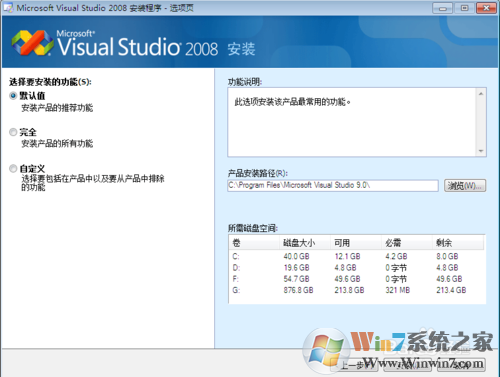Click the Visual Studio infinity logo
500x377 pixels.
(32, 43)
